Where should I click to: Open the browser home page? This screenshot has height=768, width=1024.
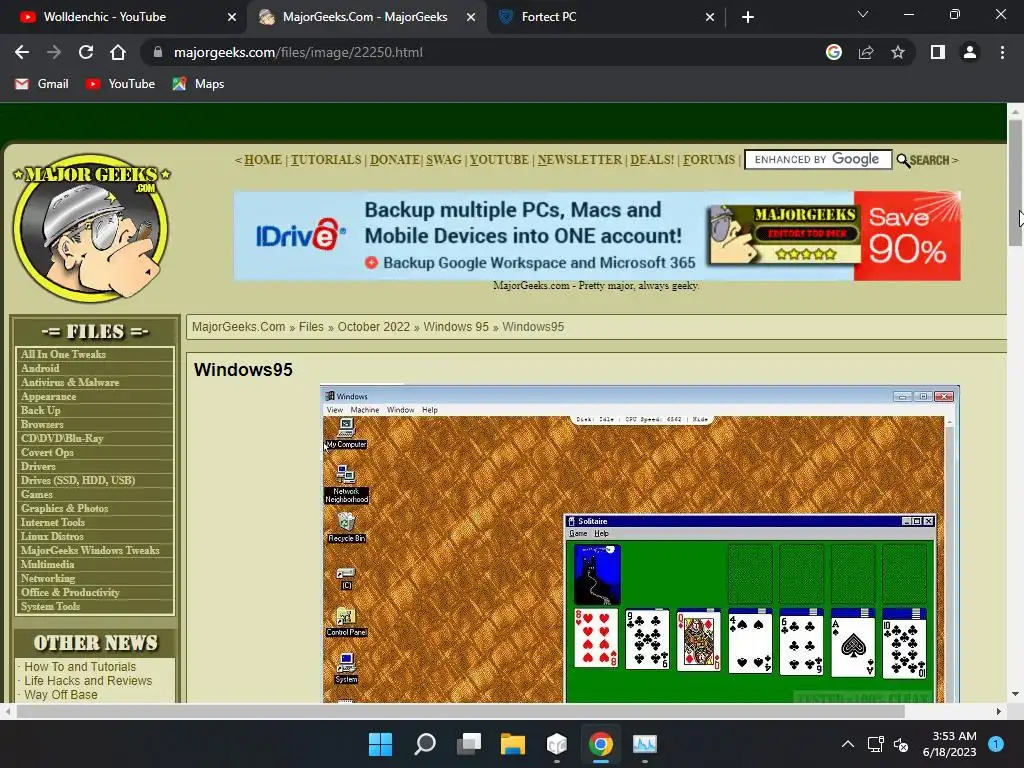click(118, 52)
